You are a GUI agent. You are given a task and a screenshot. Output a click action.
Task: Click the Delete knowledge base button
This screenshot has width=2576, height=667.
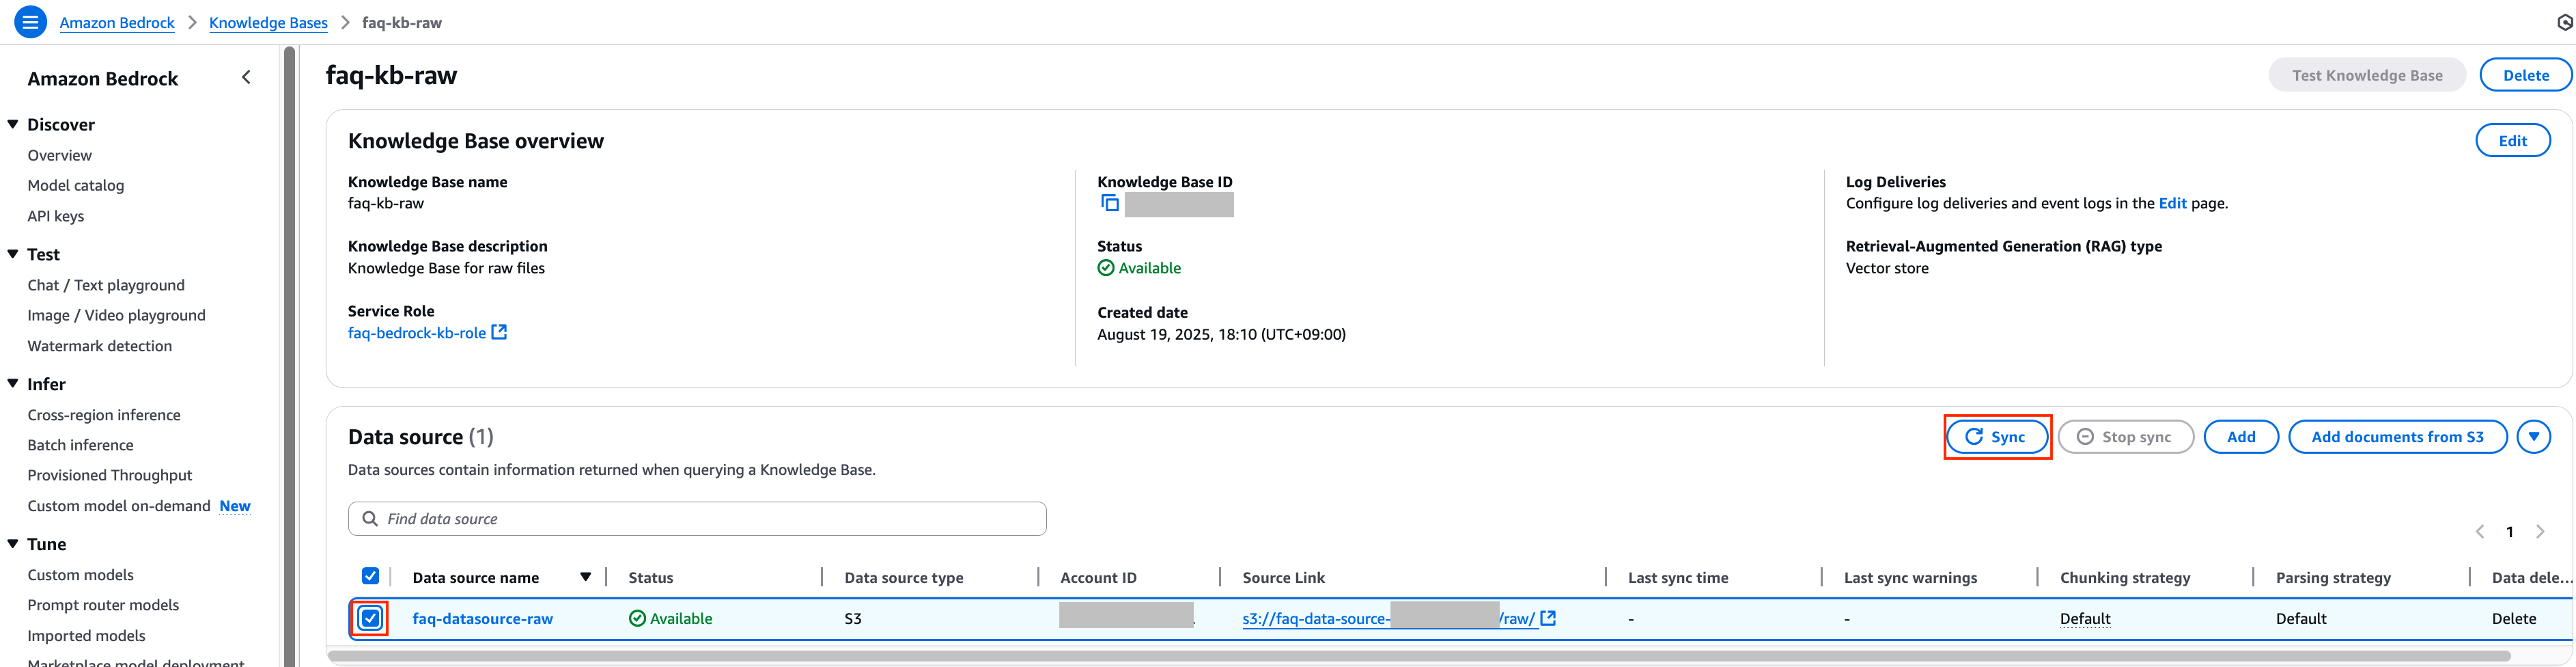tap(2526, 75)
